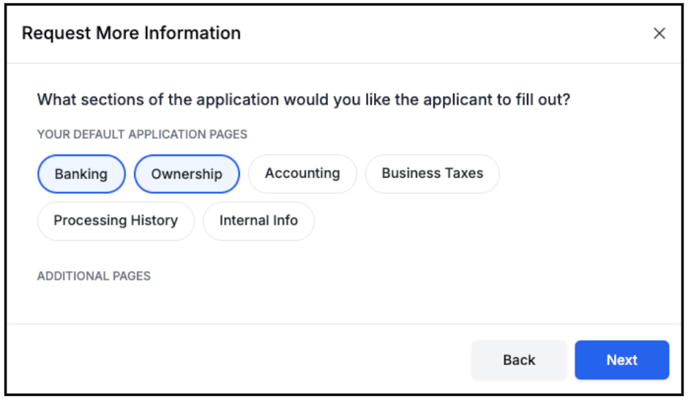688x401 pixels.
Task: Click the Your Default Application Pages label
Action: click(x=142, y=134)
